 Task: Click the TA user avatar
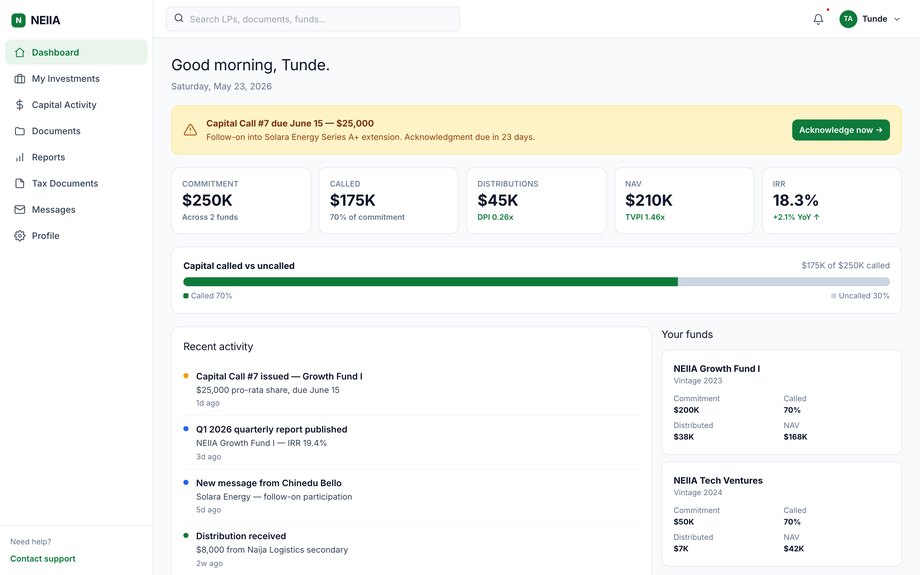pos(848,19)
